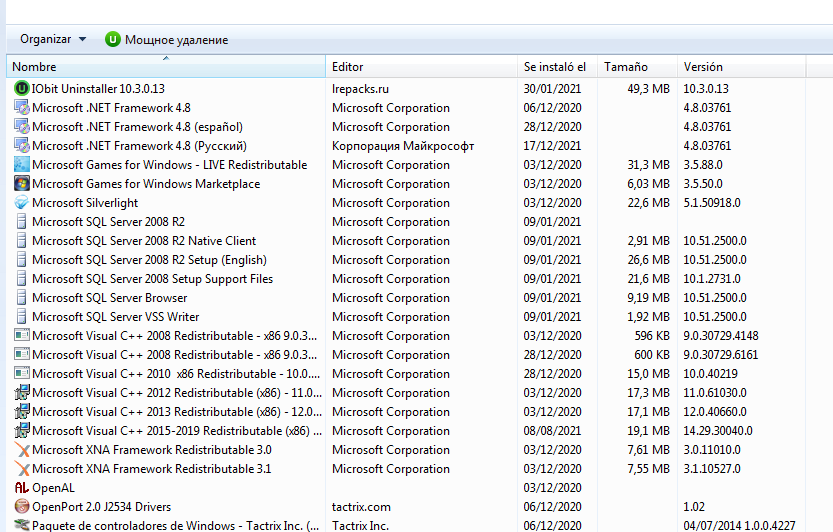Image resolution: width=833 pixels, height=532 pixels.
Task: Click the Irepacks.ru editor cell
Action: (x=360, y=89)
